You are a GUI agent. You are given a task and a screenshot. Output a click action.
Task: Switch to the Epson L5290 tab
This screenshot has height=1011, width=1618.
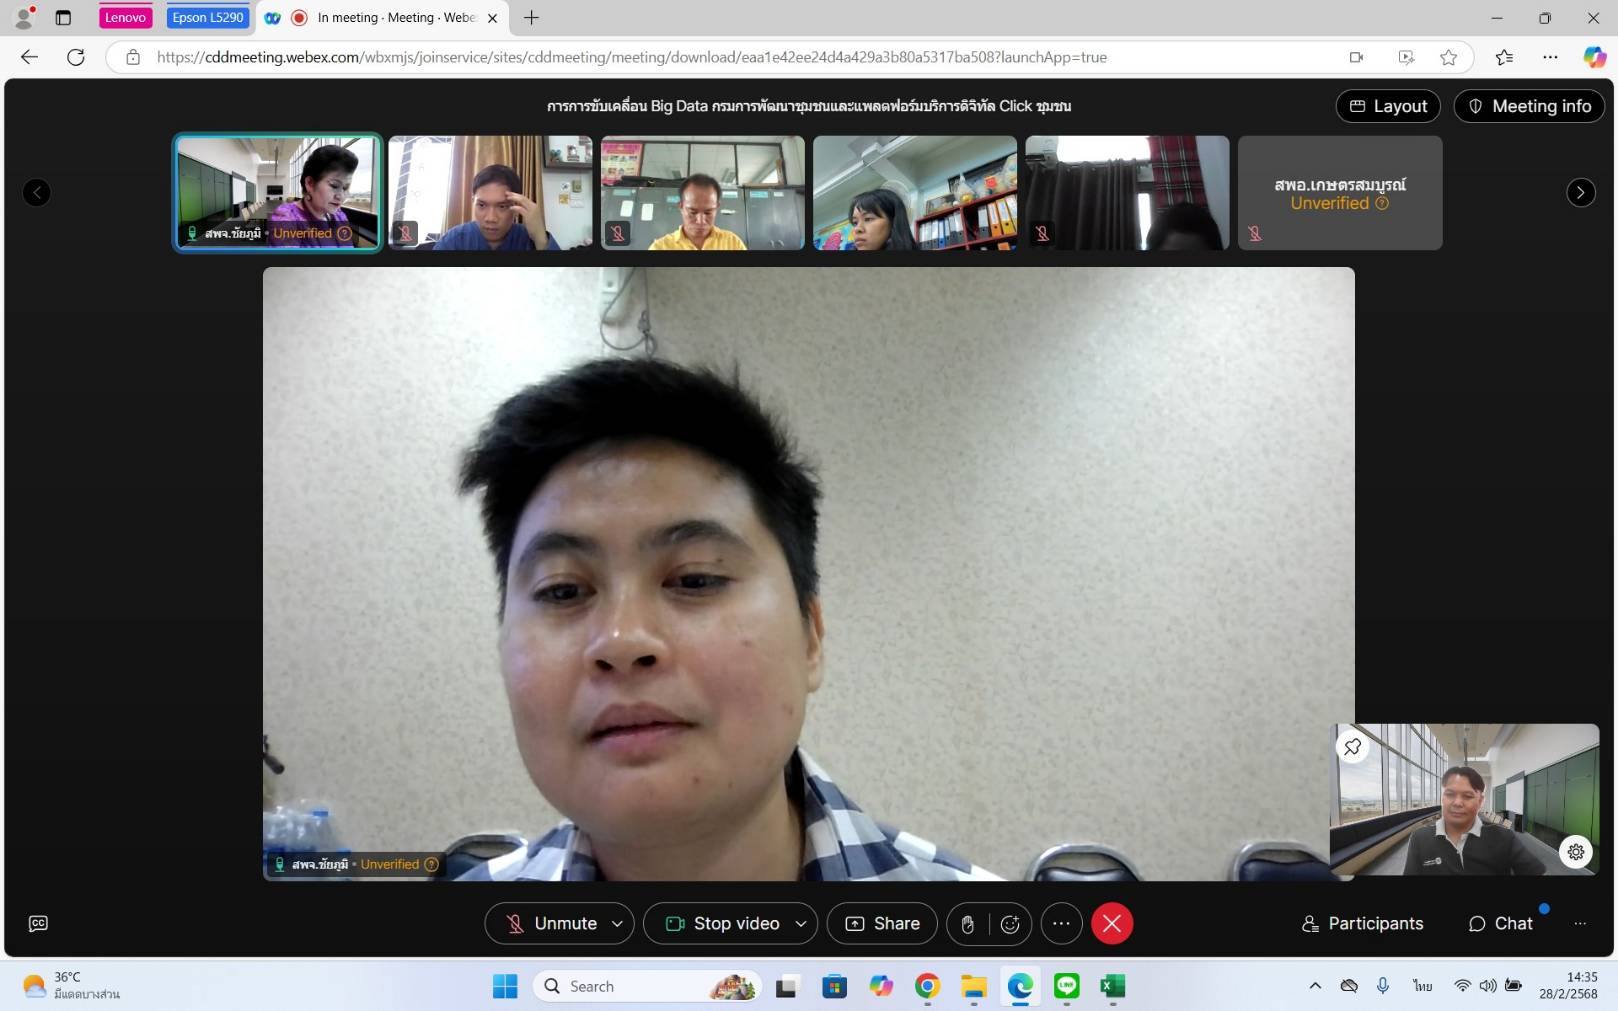coord(207,18)
